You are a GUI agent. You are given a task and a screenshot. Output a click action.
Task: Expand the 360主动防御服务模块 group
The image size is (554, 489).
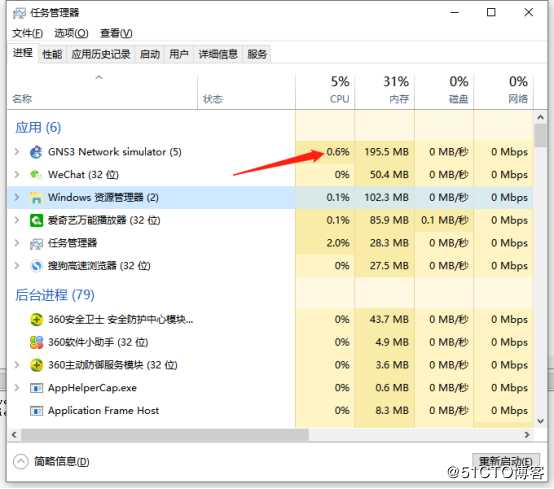click(17, 365)
